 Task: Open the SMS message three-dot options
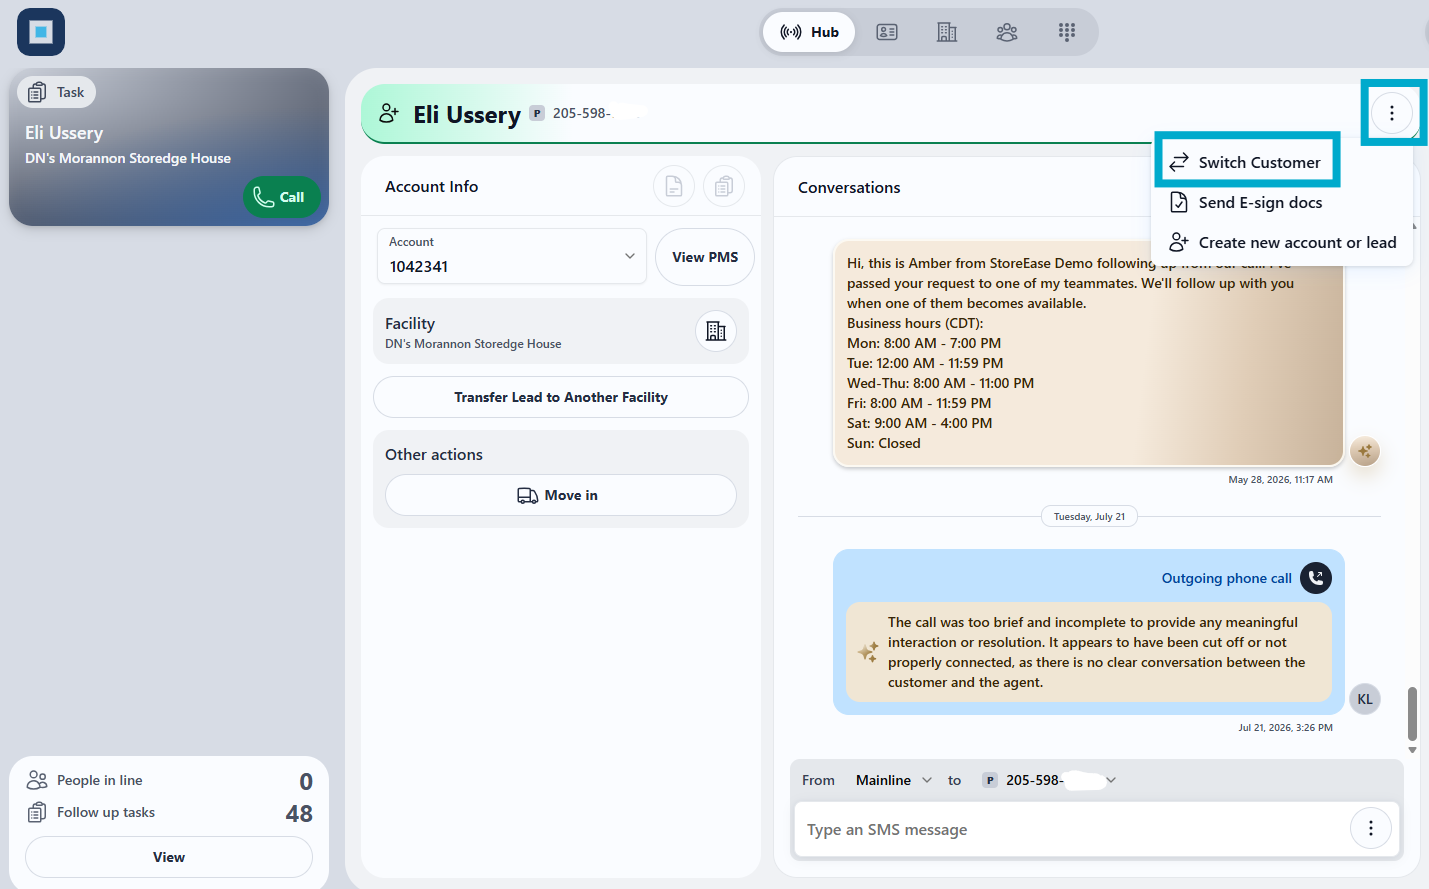click(1371, 828)
